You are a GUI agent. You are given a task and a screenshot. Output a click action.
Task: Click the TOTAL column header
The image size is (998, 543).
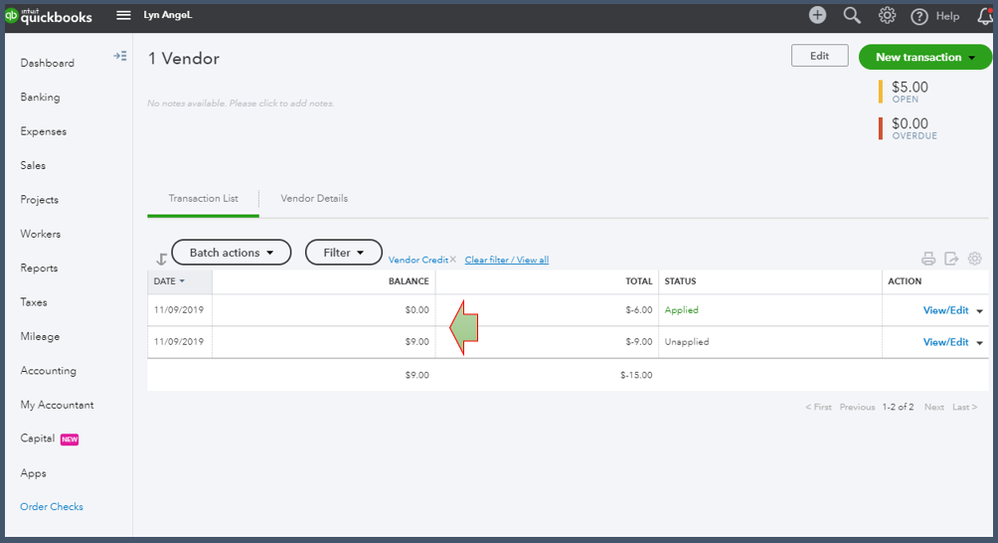tap(638, 281)
